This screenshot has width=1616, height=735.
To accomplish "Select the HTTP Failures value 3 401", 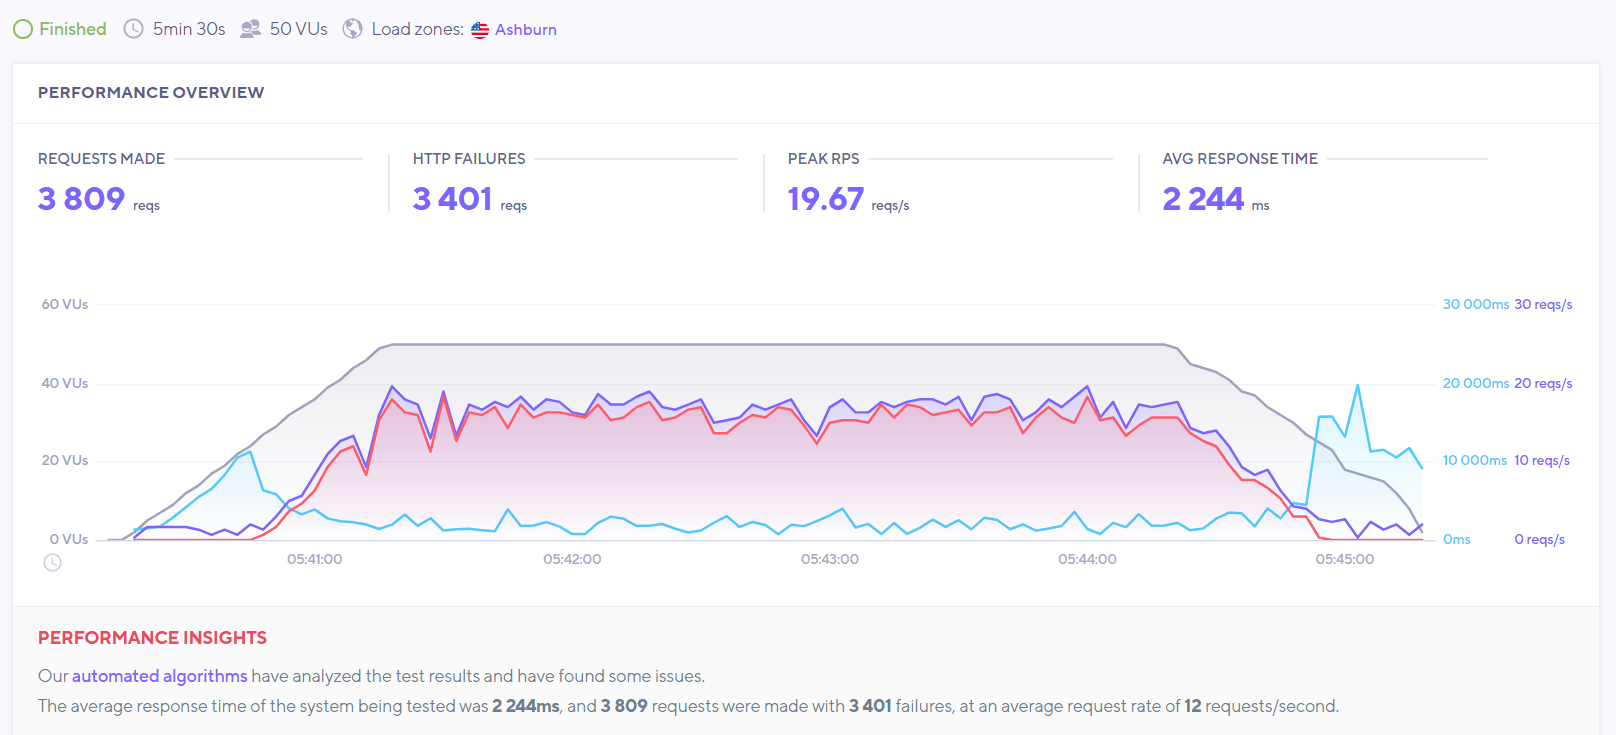I will pos(452,199).
